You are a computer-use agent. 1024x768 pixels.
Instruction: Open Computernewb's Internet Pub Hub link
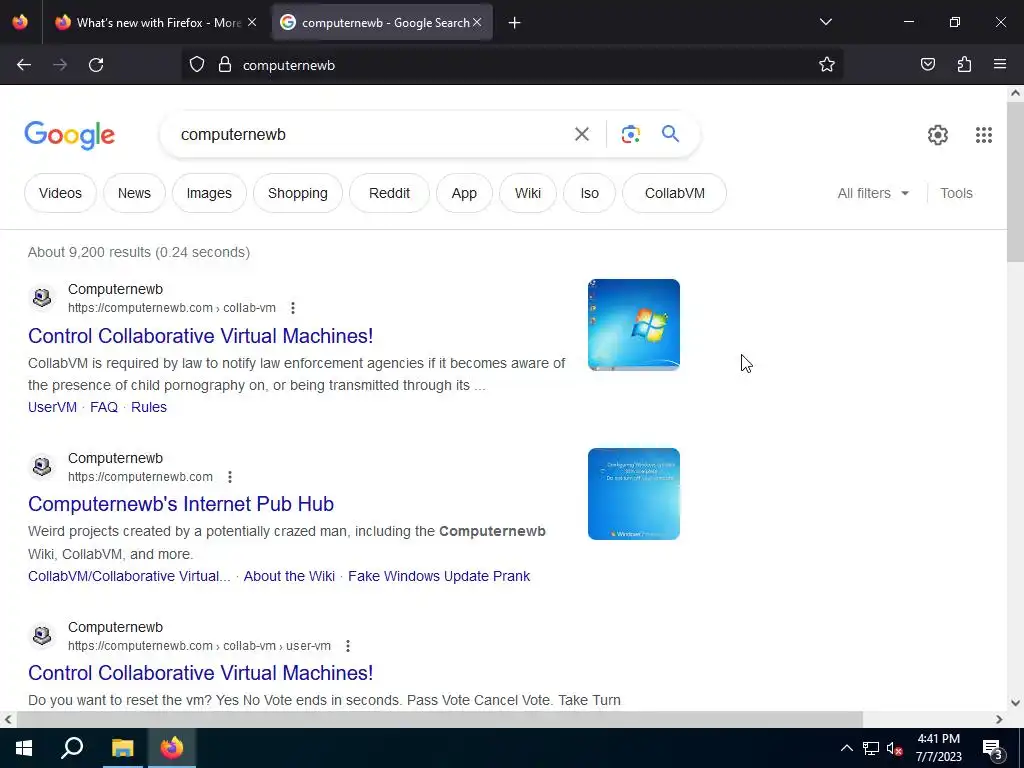click(181, 504)
